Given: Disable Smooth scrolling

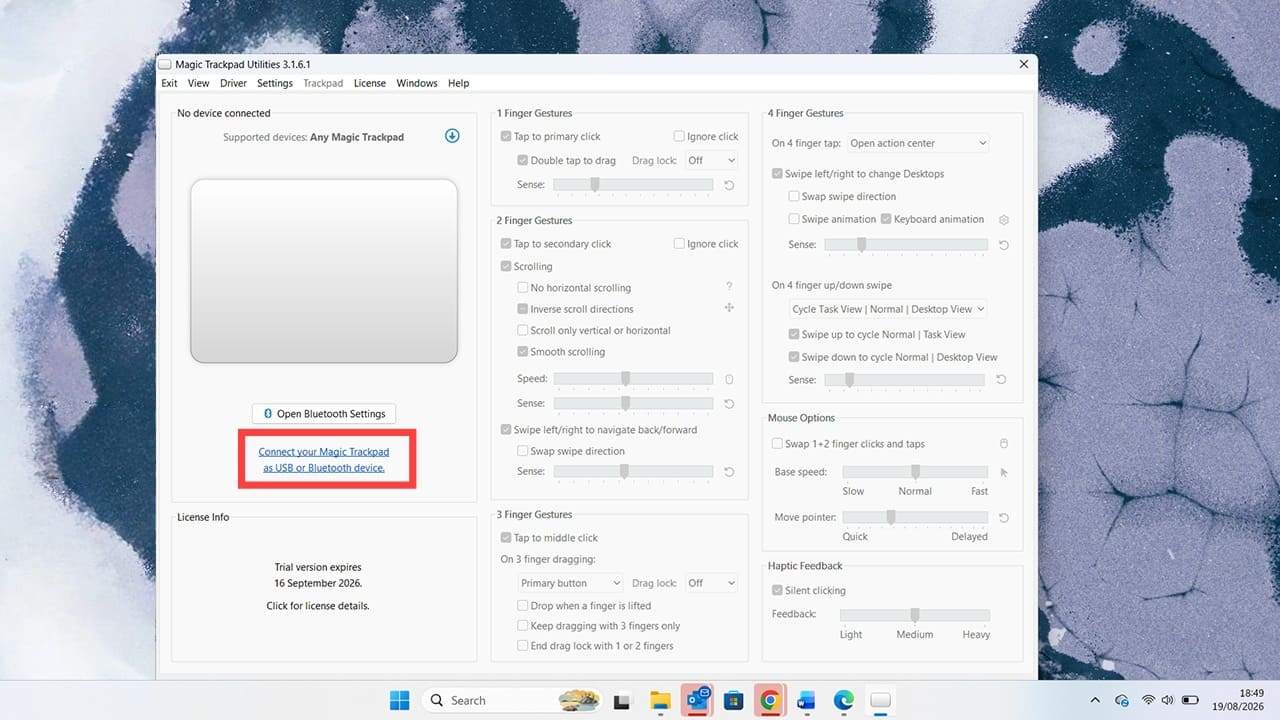Looking at the screenshot, I should click(522, 352).
